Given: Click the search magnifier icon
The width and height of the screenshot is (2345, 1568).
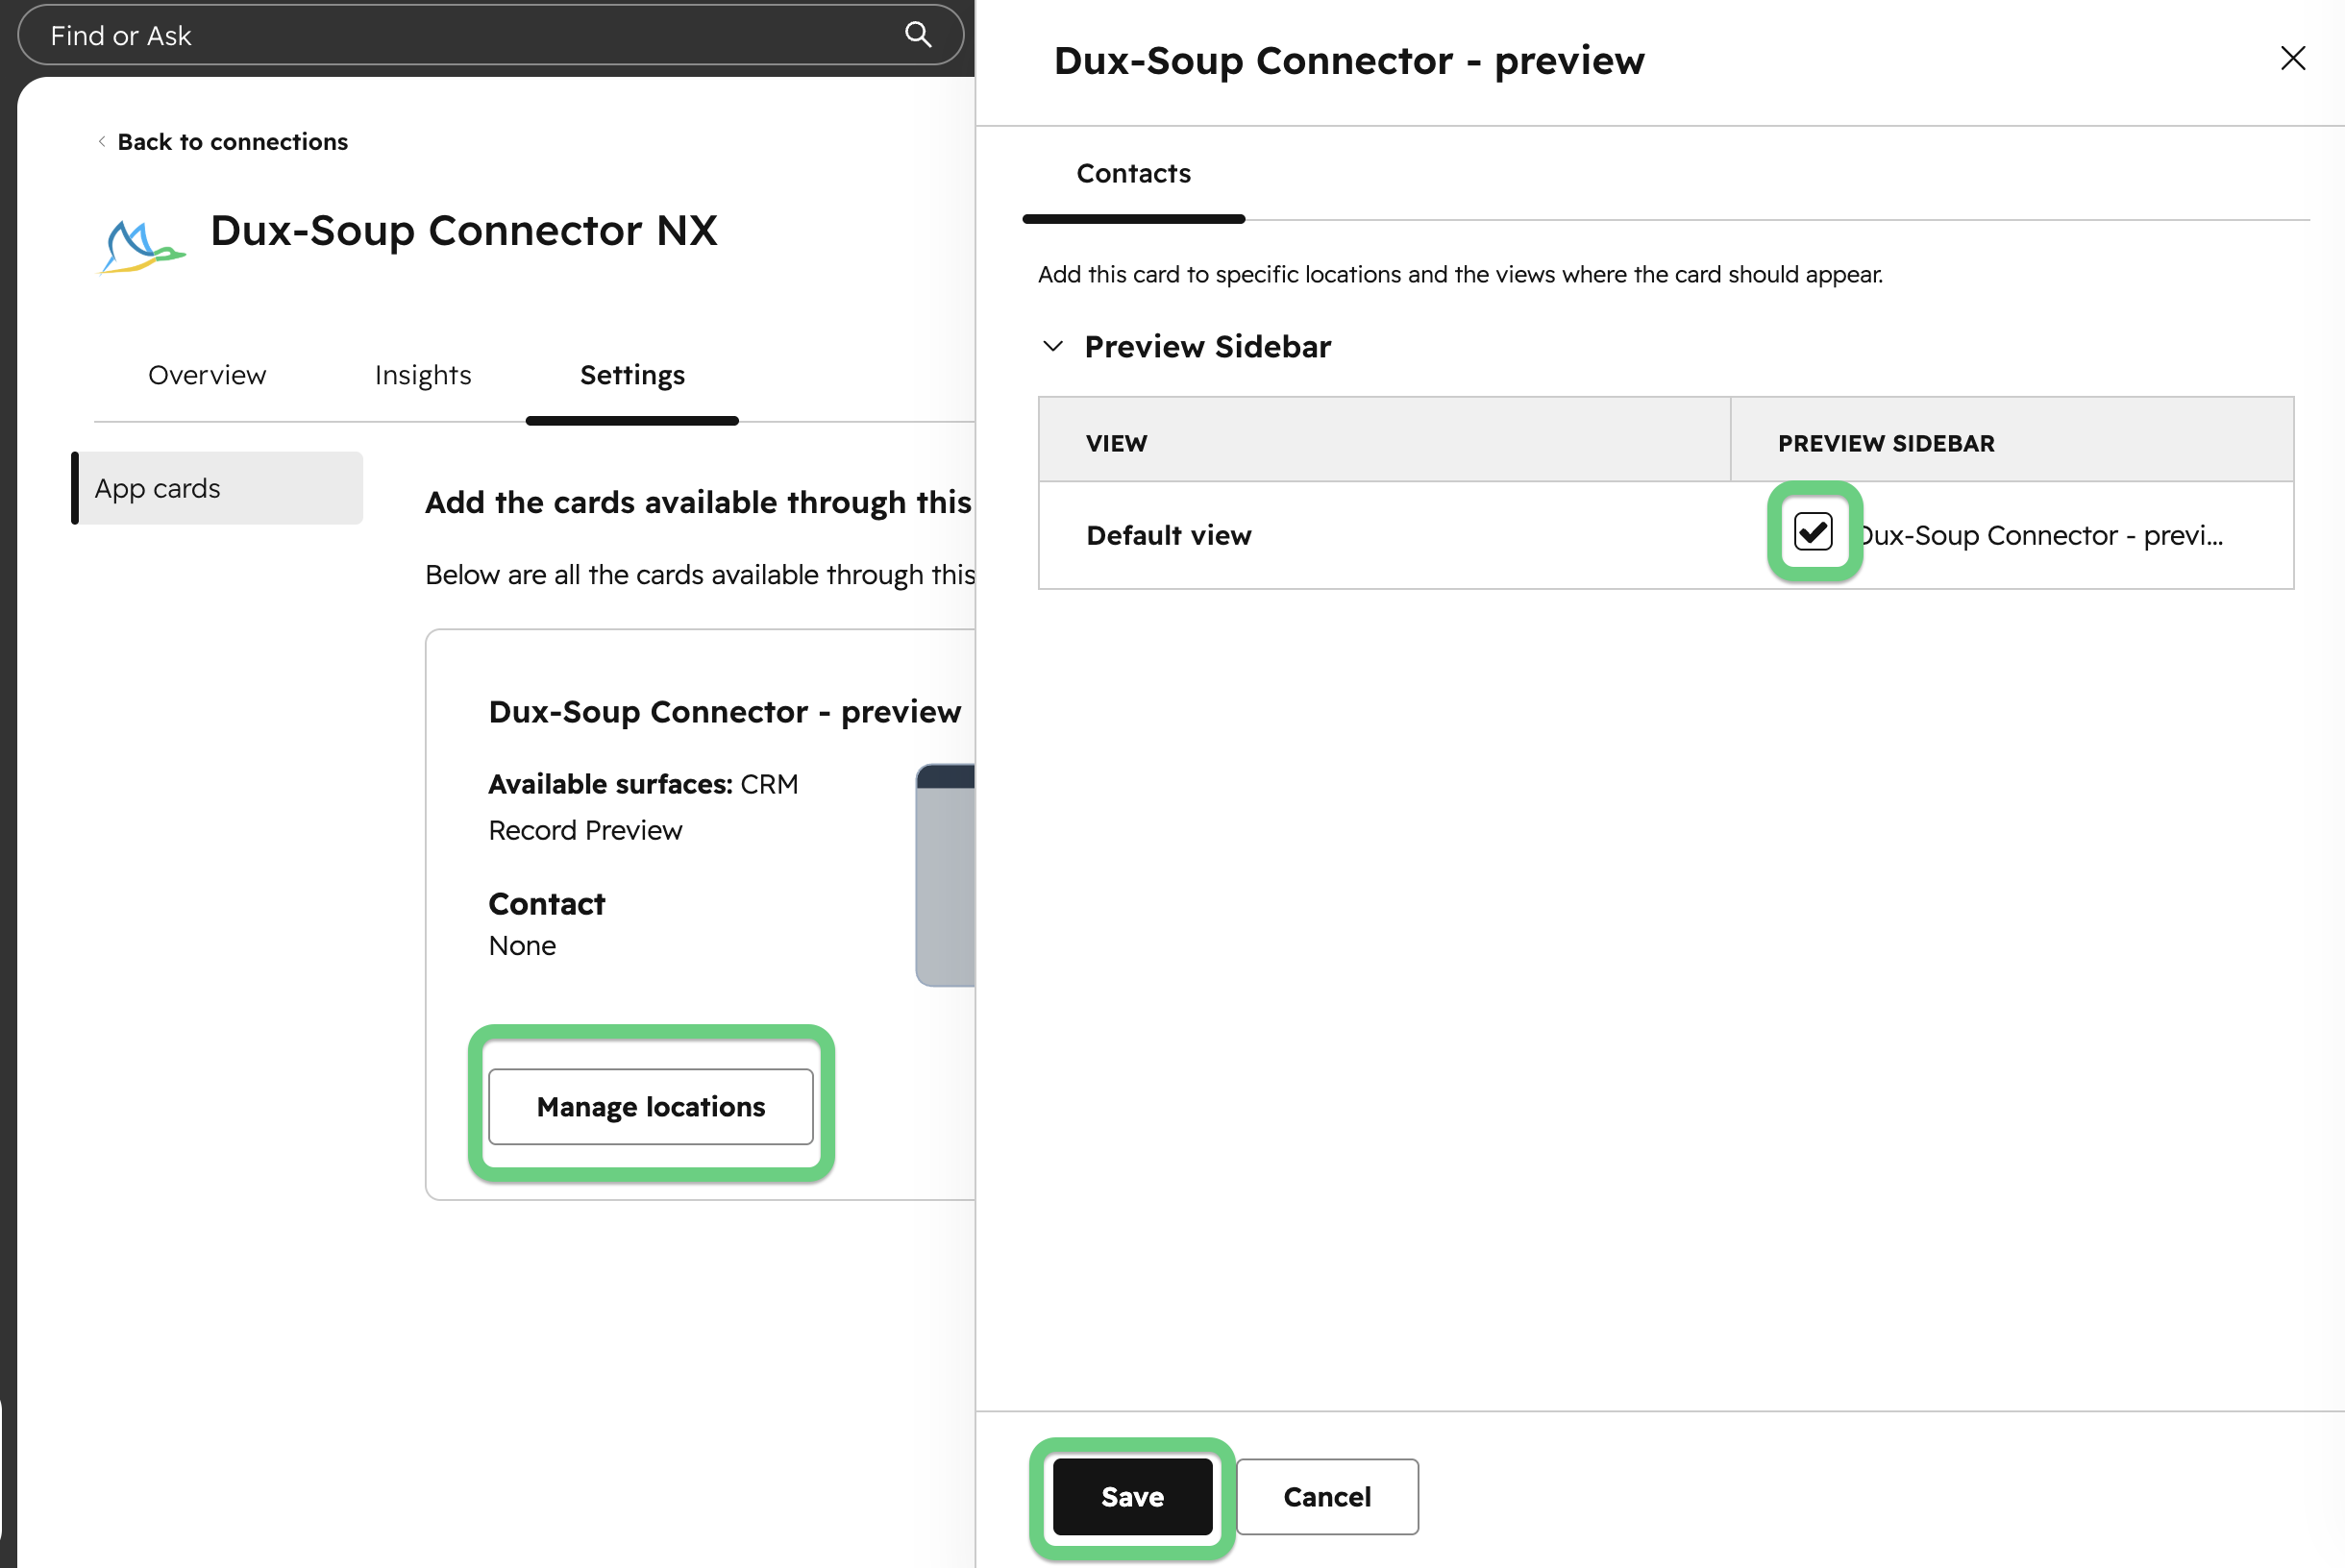Looking at the screenshot, I should tap(918, 35).
